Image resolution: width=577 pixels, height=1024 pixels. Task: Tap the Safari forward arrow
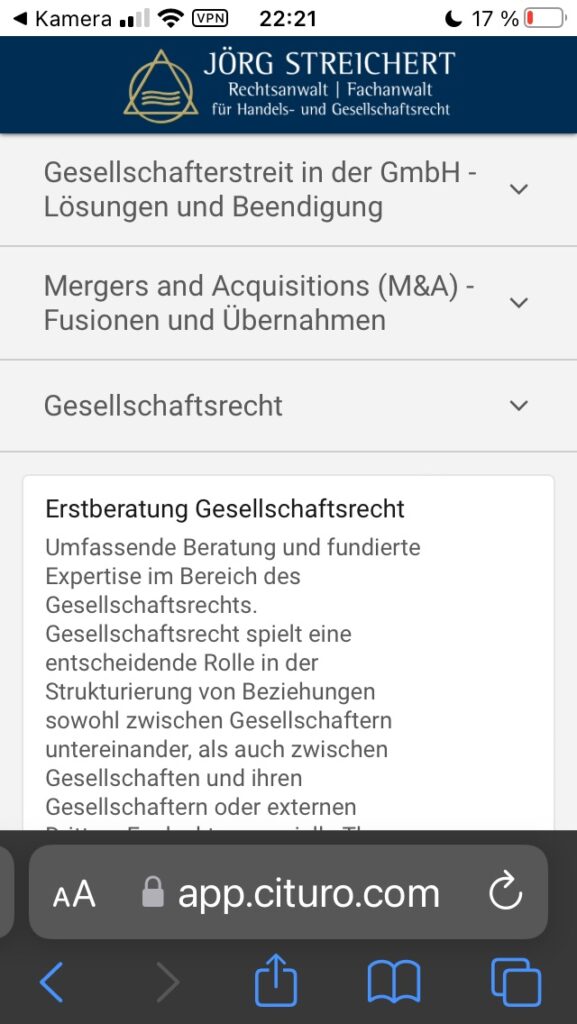pos(168,982)
